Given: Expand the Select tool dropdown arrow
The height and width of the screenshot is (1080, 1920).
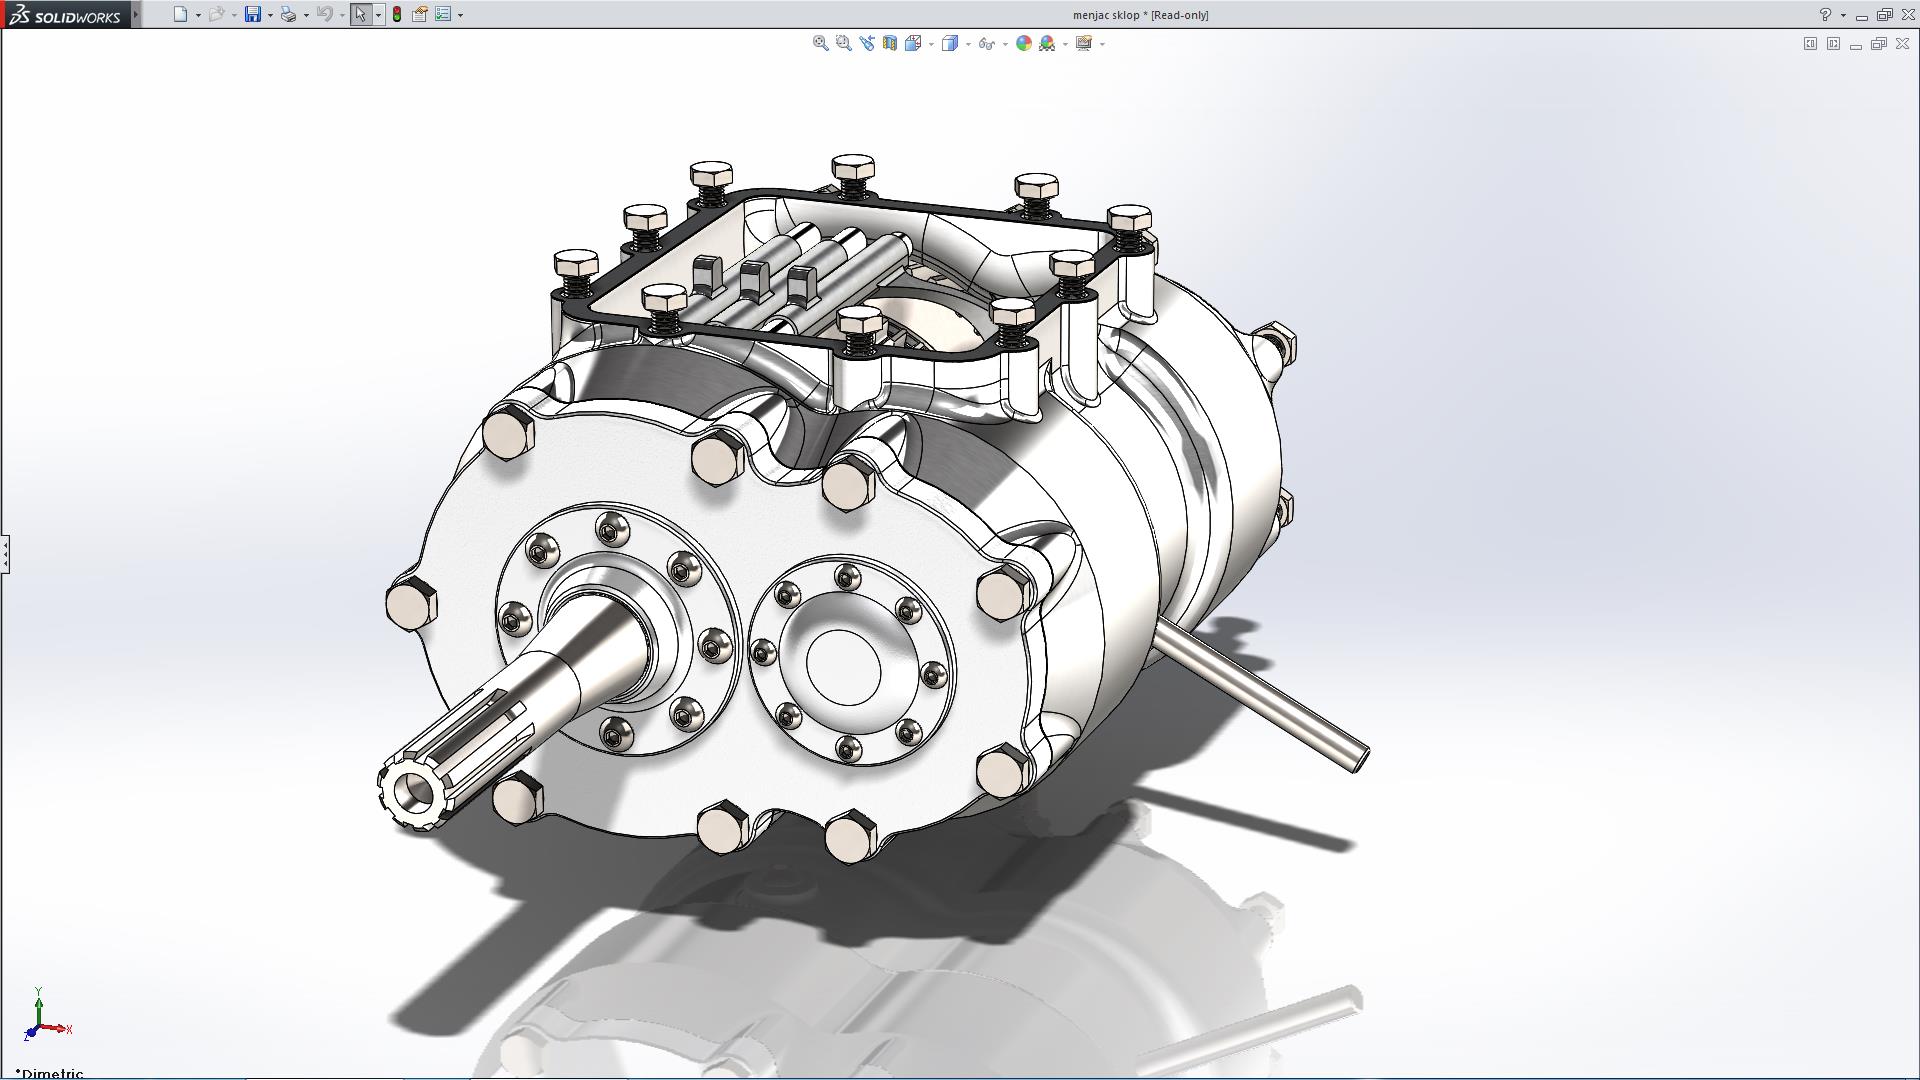Looking at the screenshot, I should pos(378,15).
